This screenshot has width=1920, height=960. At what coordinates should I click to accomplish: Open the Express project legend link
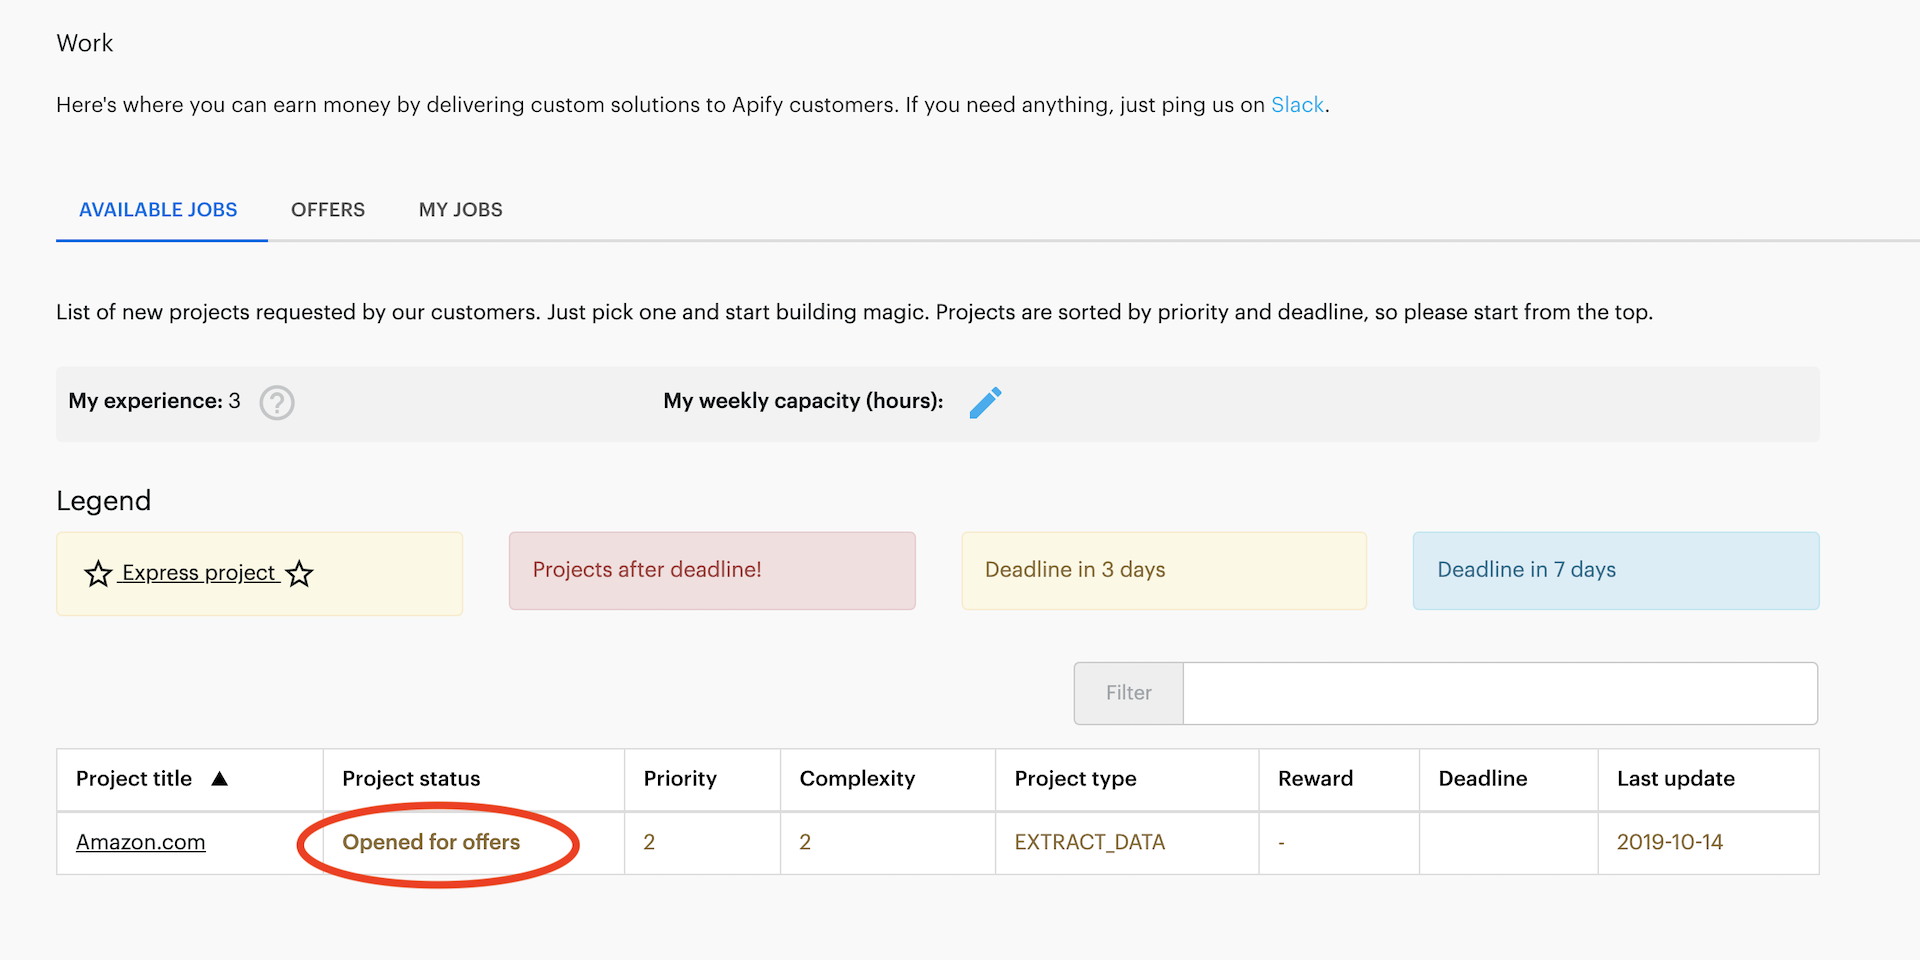point(198,573)
